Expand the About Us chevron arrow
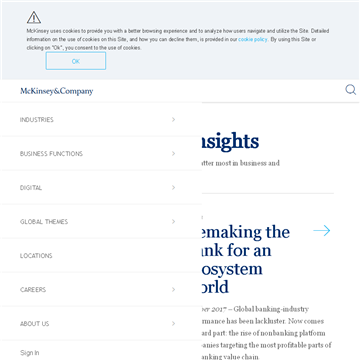This screenshot has height=360, width=360. tap(173, 323)
